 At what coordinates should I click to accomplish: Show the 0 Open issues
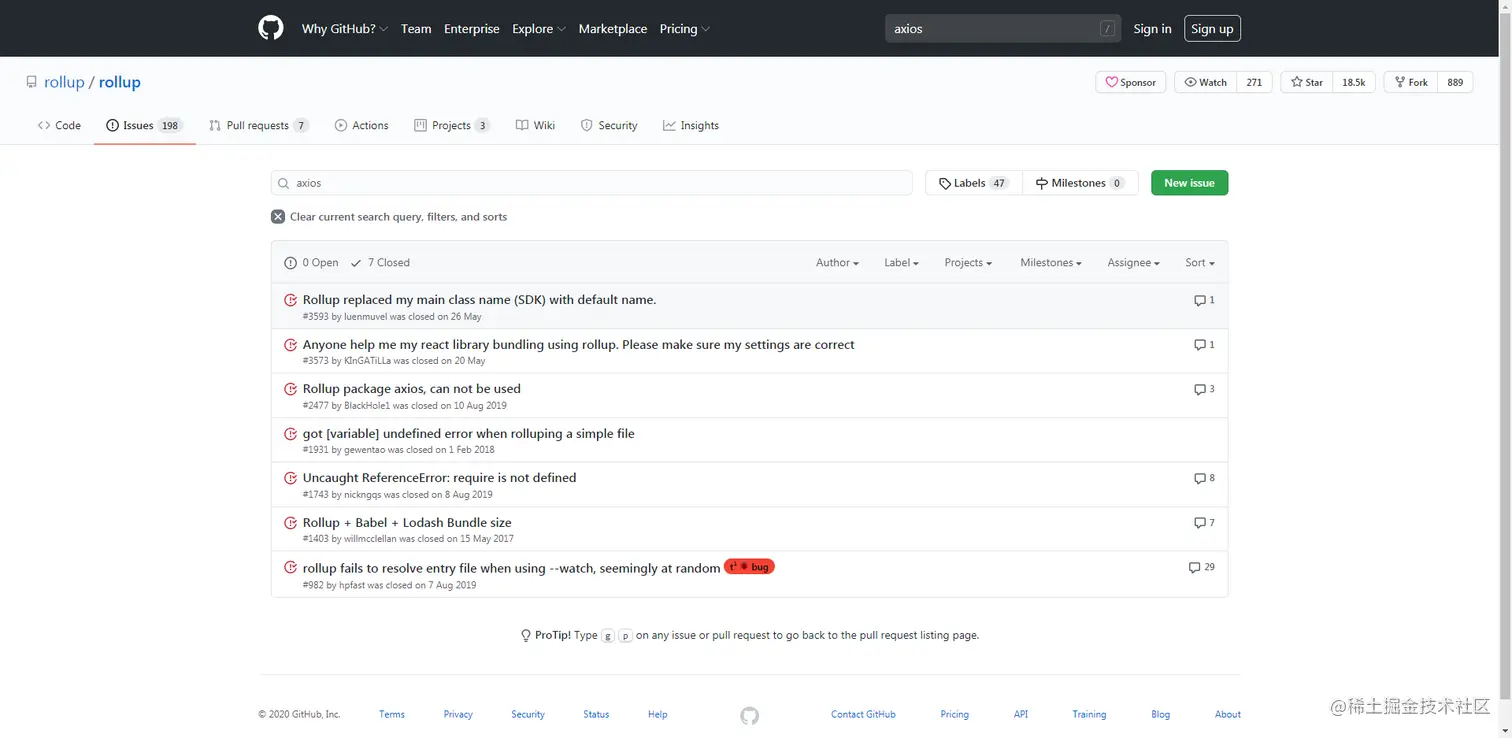[x=311, y=262]
